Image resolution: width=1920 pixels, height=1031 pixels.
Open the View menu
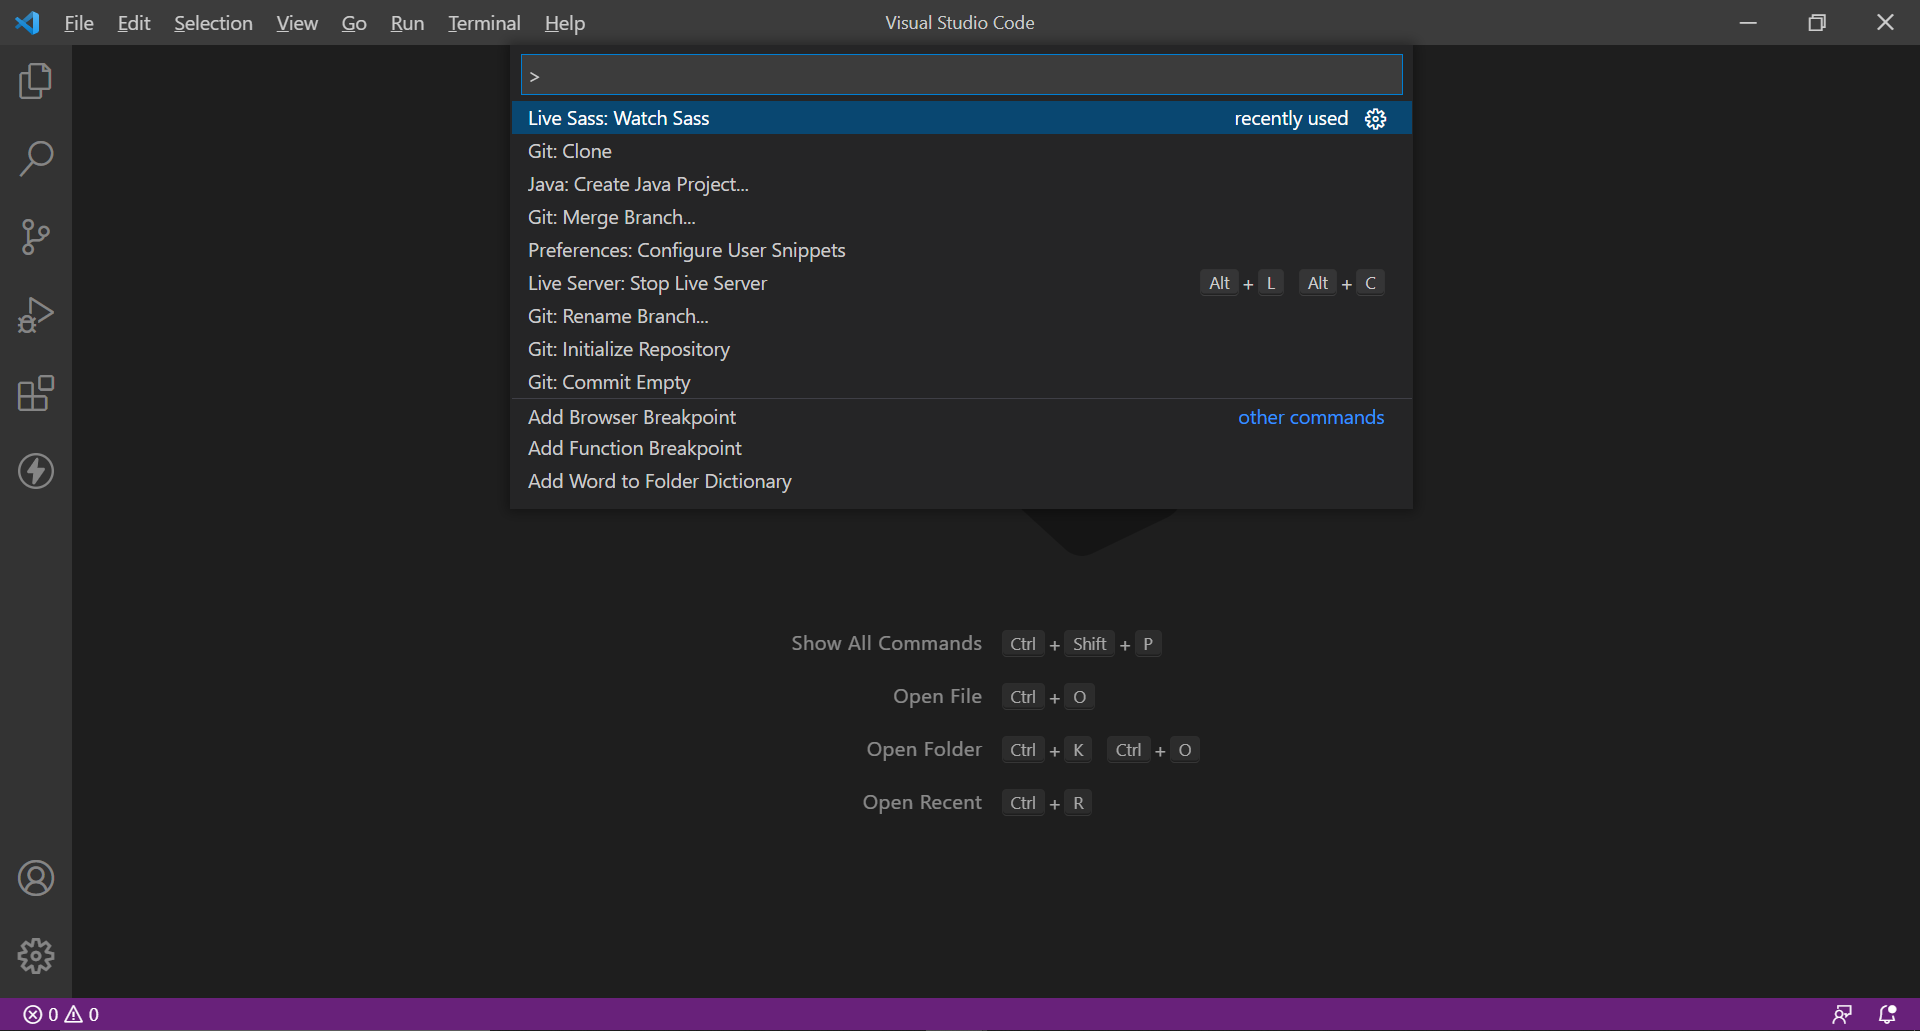(x=297, y=23)
